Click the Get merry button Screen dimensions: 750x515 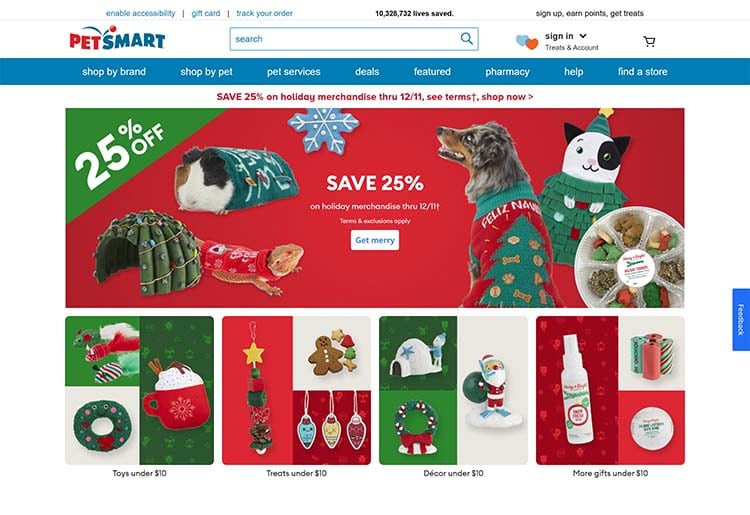(375, 240)
